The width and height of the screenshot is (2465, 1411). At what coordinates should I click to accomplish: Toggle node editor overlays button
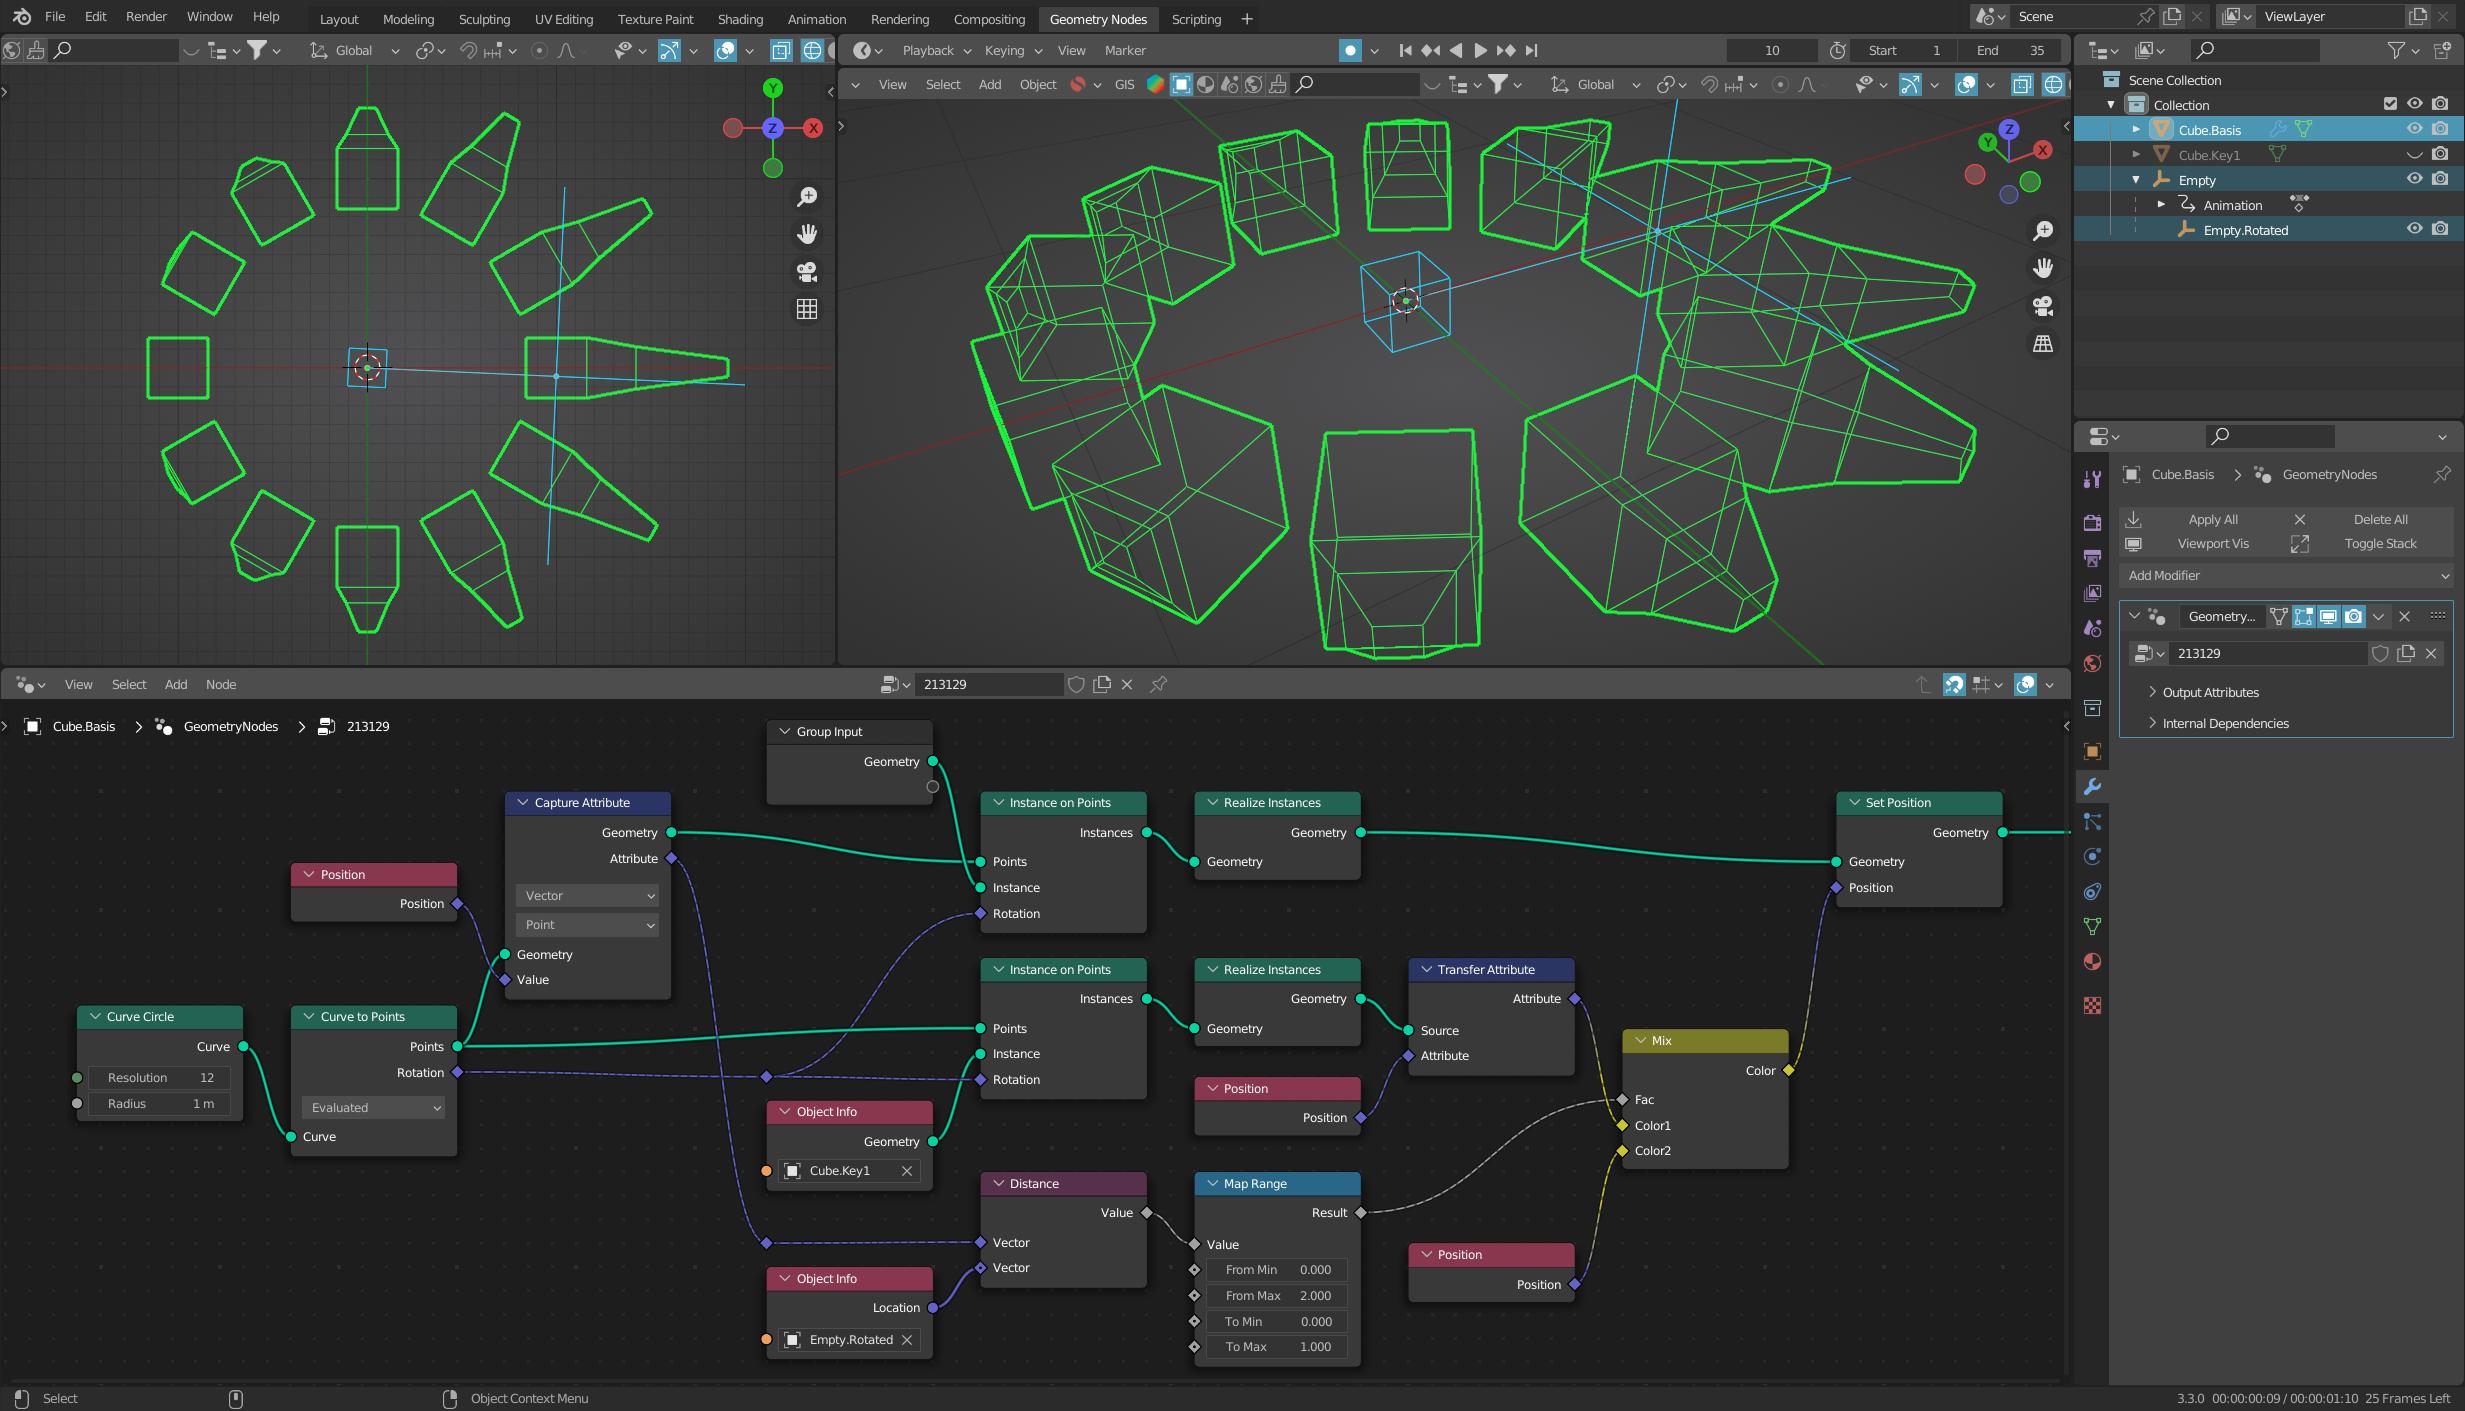tap(2025, 684)
